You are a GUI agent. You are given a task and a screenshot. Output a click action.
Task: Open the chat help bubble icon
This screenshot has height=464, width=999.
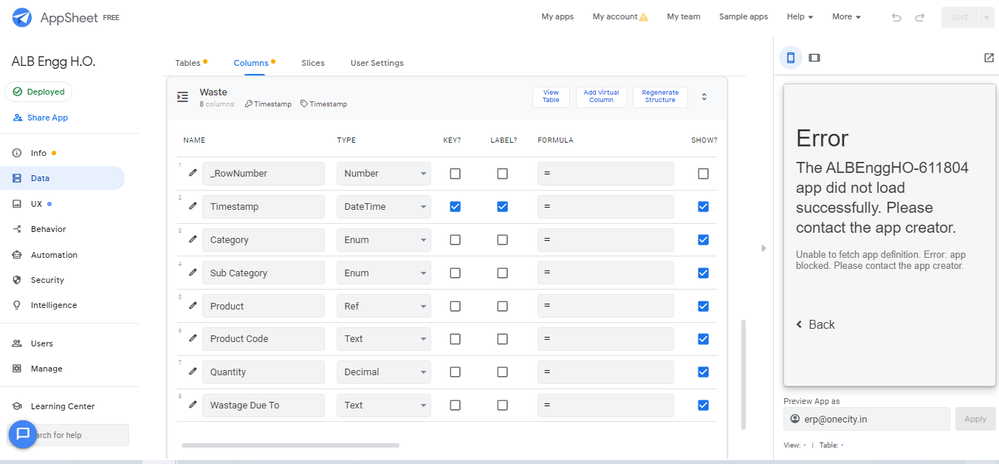(x=23, y=434)
